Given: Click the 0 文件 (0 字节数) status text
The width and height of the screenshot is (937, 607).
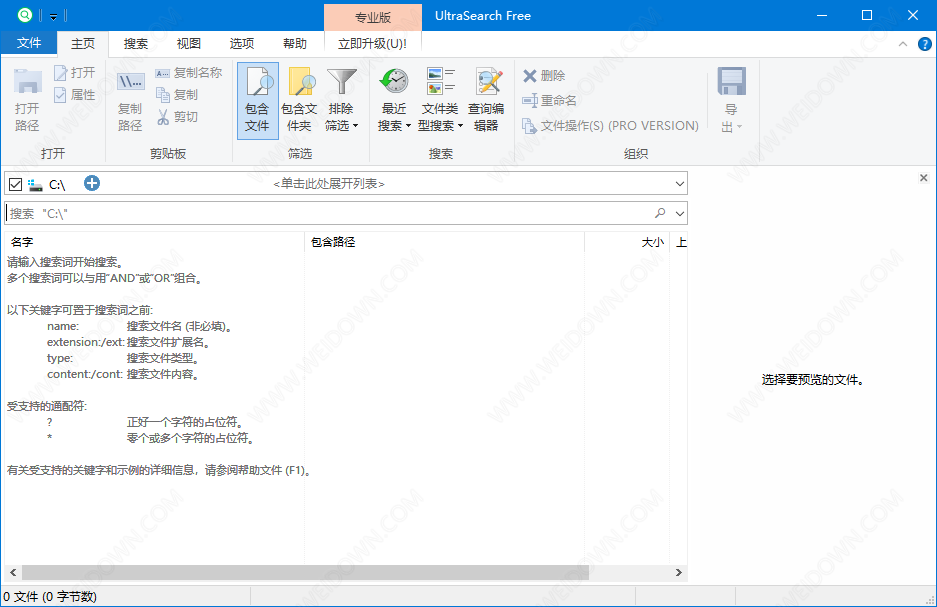Looking at the screenshot, I should 50,597.
